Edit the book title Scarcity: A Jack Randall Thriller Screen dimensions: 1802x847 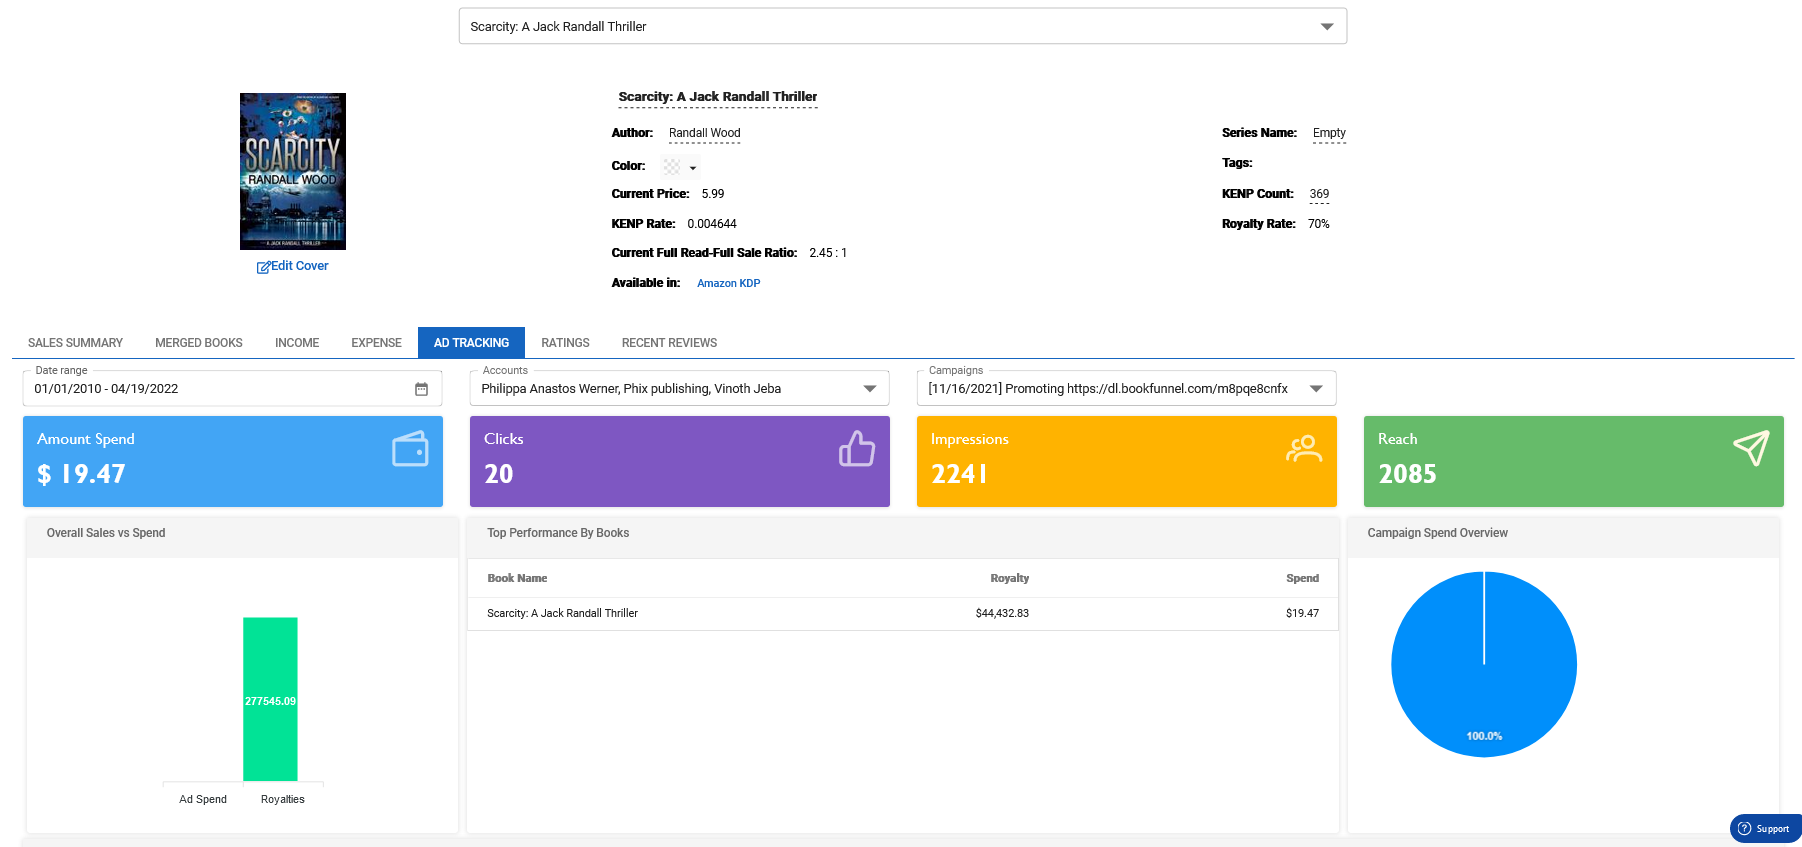click(718, 97)
